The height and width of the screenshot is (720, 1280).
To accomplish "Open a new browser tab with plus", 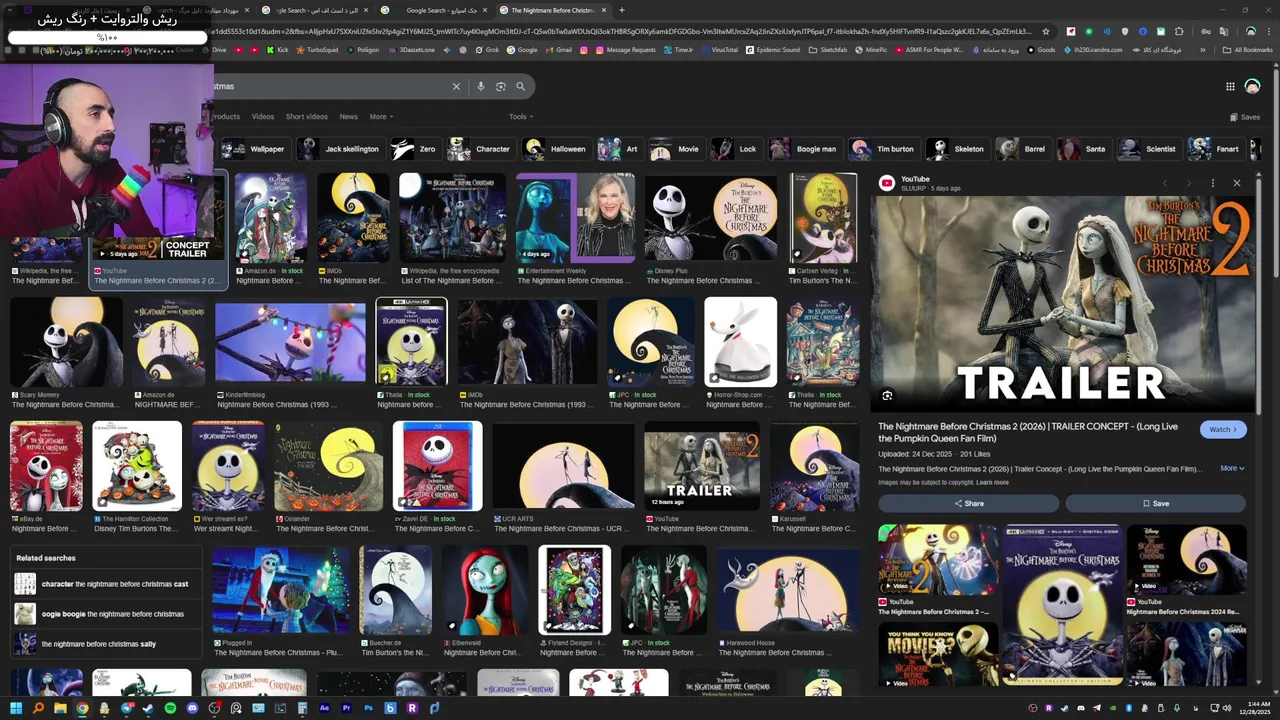I will [622, 10].
